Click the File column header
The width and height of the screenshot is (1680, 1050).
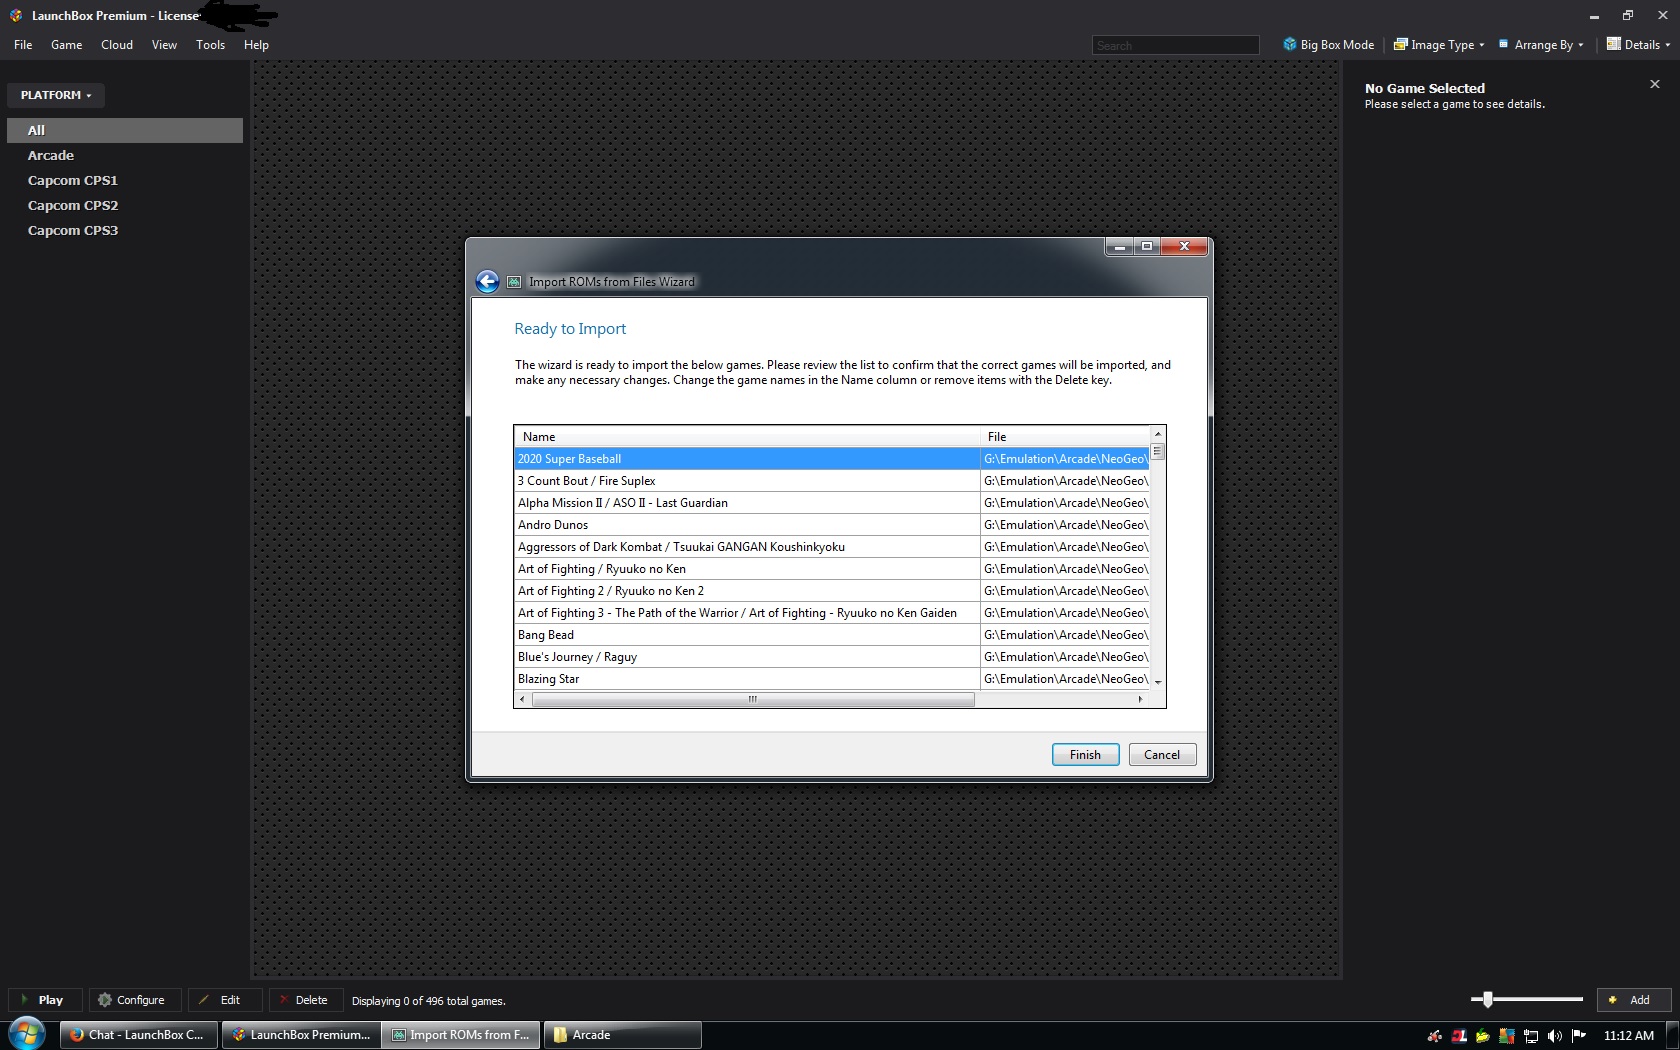point(1065,437)
